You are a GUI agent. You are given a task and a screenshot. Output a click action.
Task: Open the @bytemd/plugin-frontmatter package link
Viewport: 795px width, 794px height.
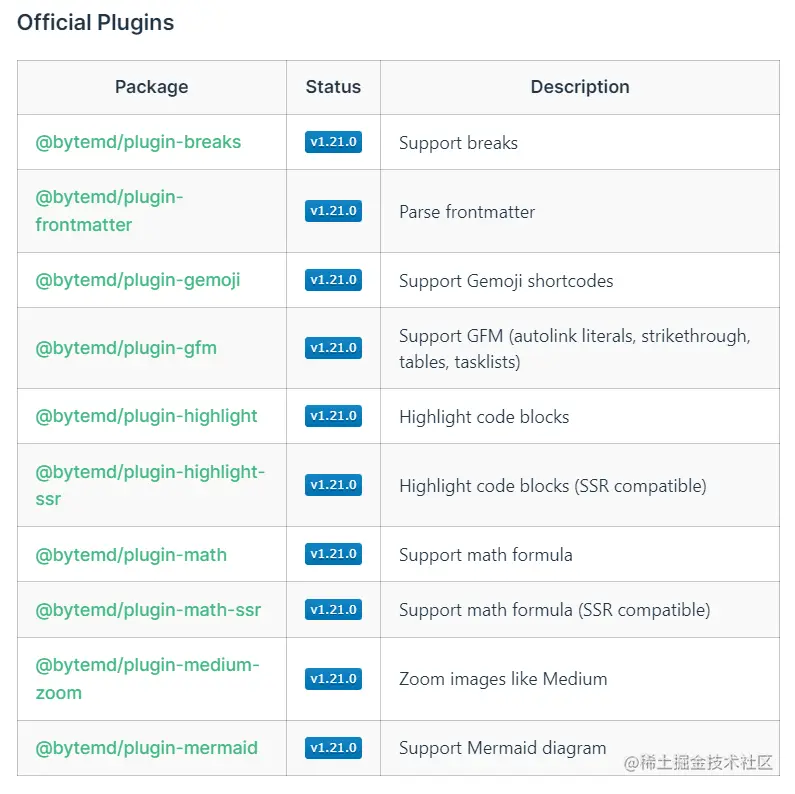click(x=109, y=198)
